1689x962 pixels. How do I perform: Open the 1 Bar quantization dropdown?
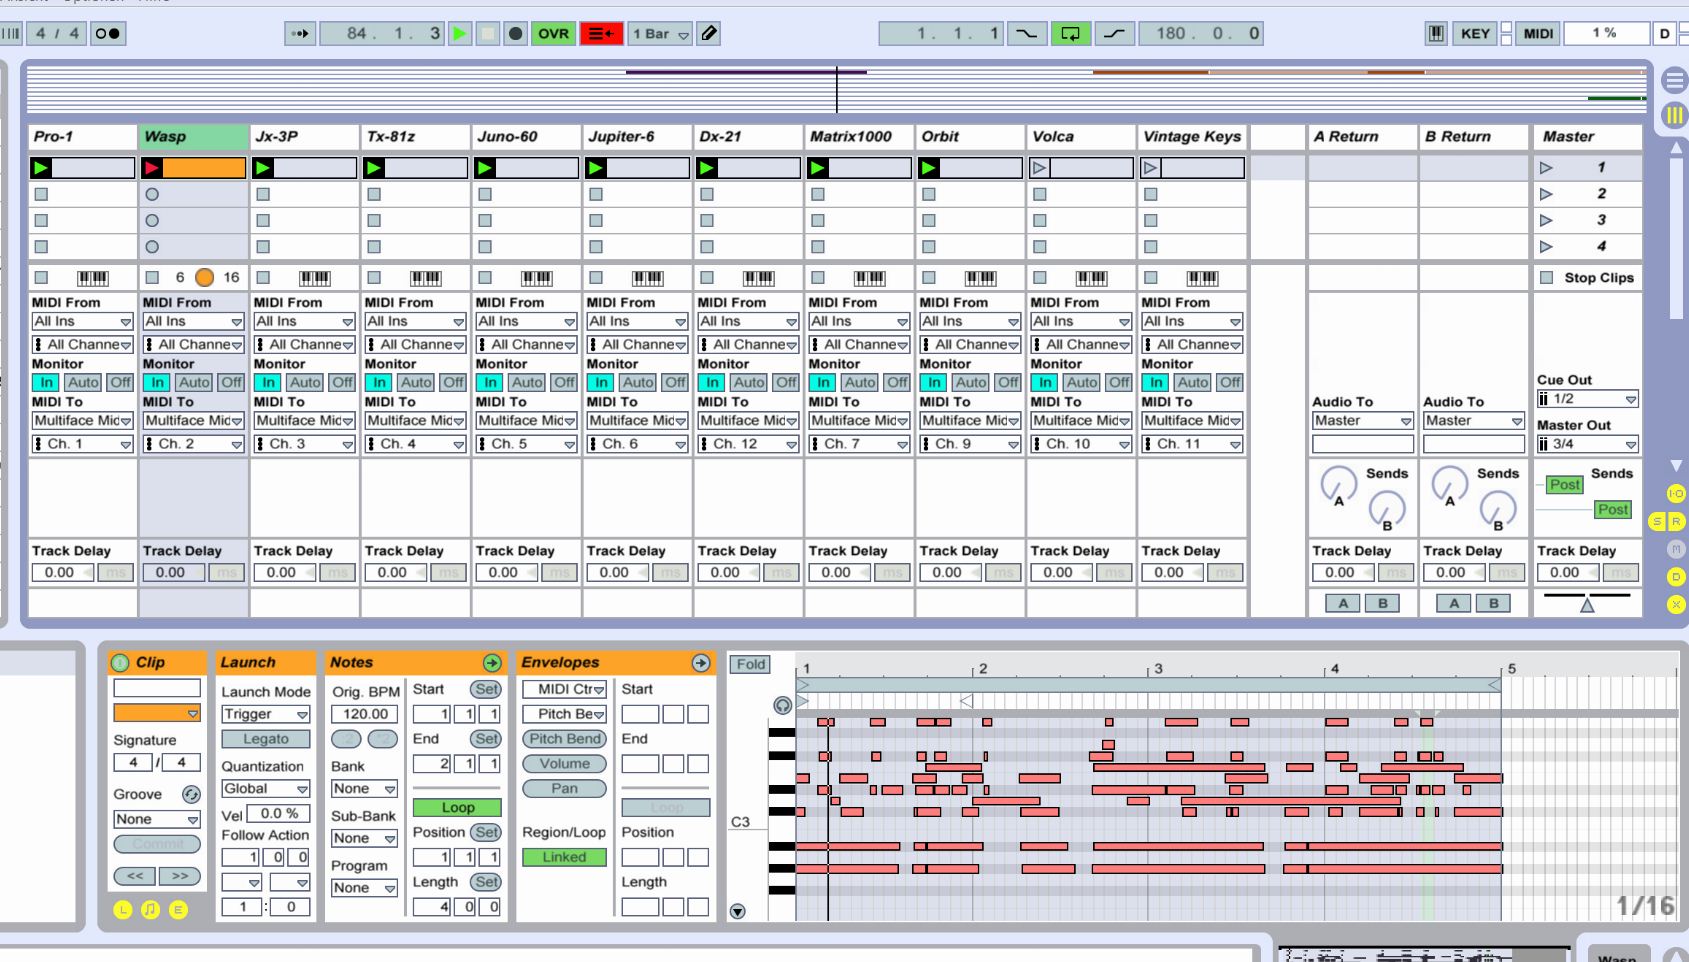click(x=660, y=33)
